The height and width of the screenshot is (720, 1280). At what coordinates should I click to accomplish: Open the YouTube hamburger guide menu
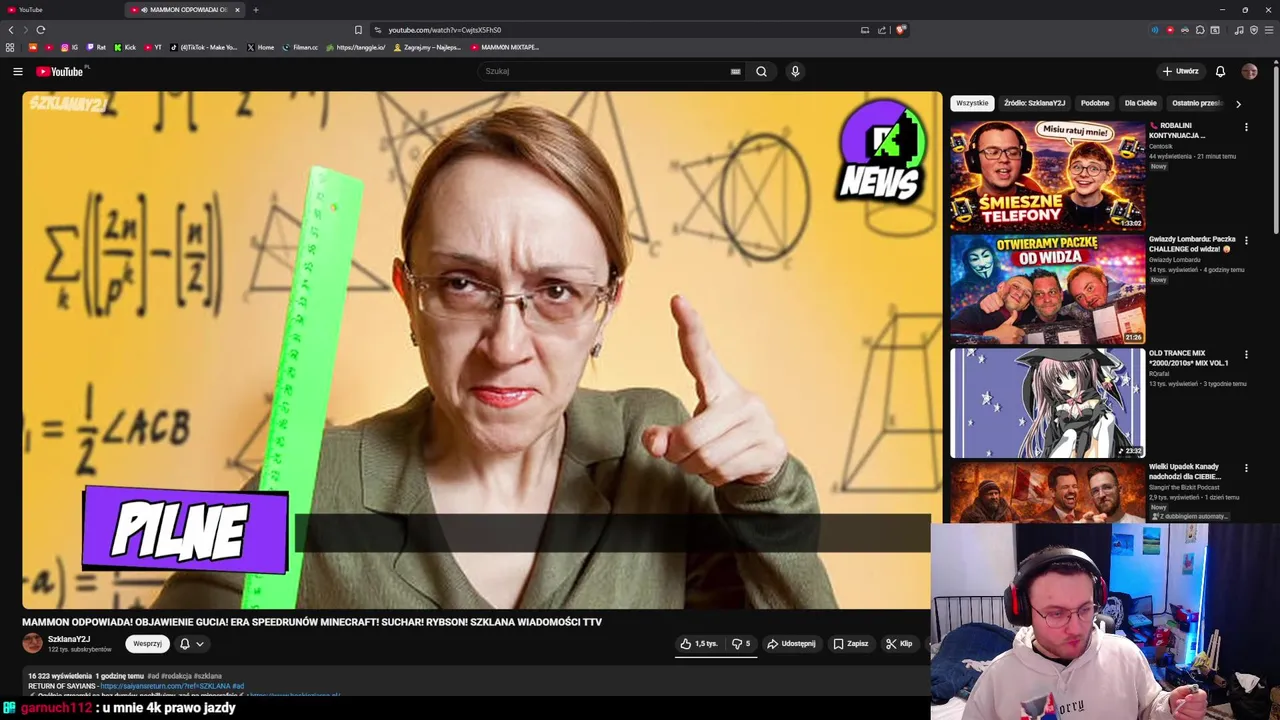click(x=17, y=71)
